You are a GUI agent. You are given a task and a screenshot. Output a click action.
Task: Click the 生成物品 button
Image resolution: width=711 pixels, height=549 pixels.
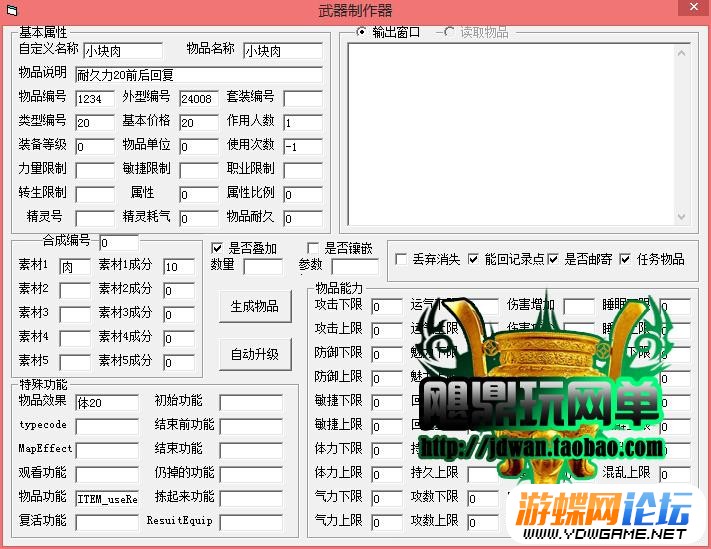tap(255, 306)
